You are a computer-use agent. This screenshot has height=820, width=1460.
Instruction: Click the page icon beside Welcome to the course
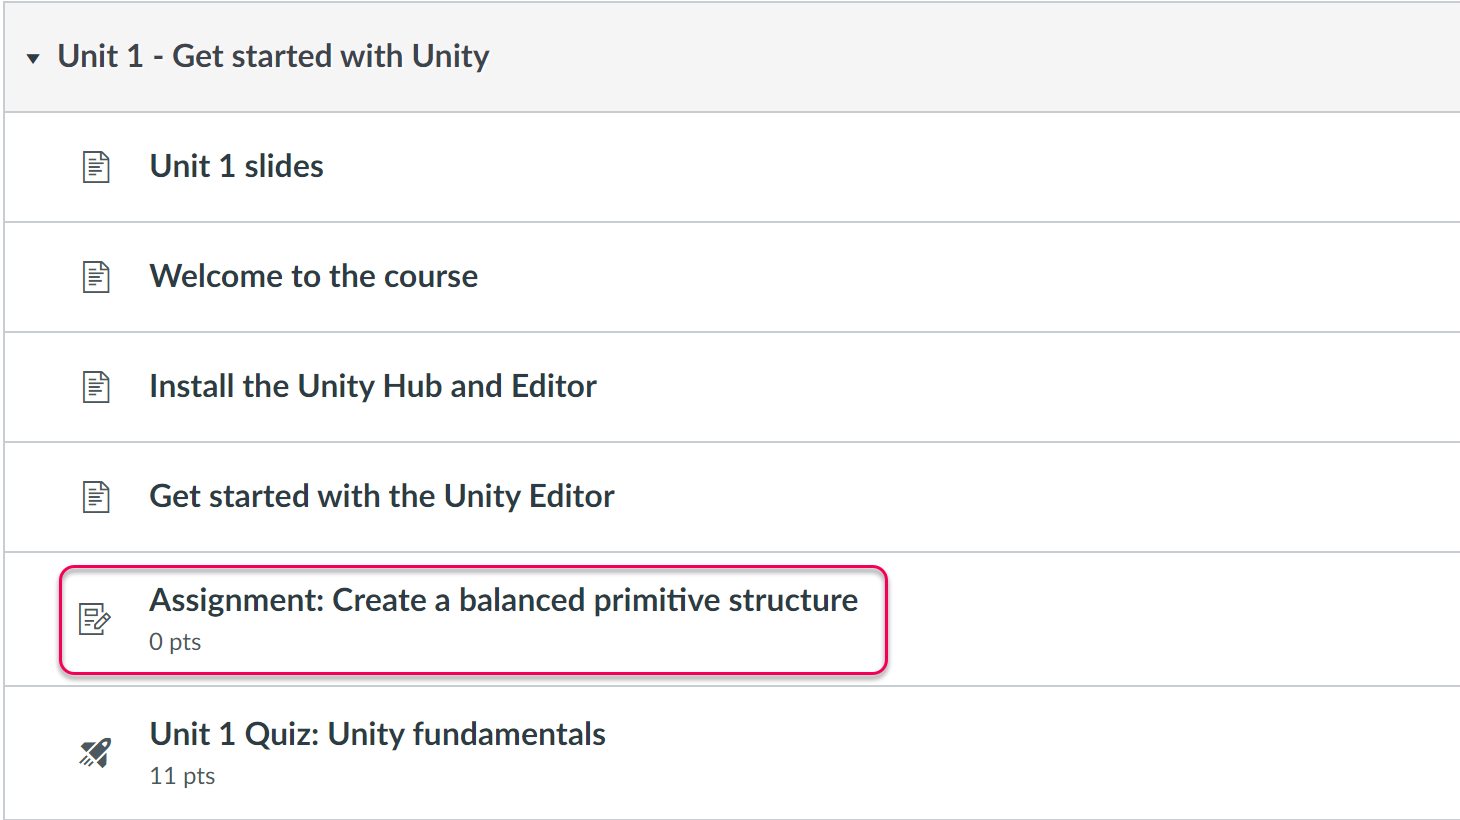tap(96, 277)
